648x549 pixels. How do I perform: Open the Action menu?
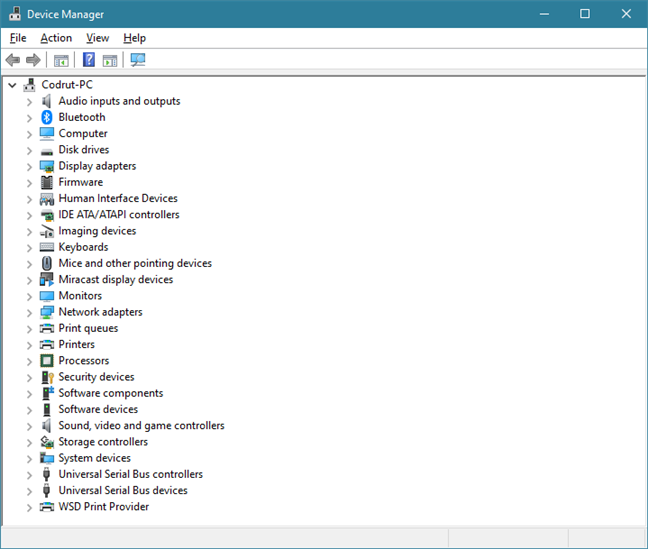(x=56, y=38)
